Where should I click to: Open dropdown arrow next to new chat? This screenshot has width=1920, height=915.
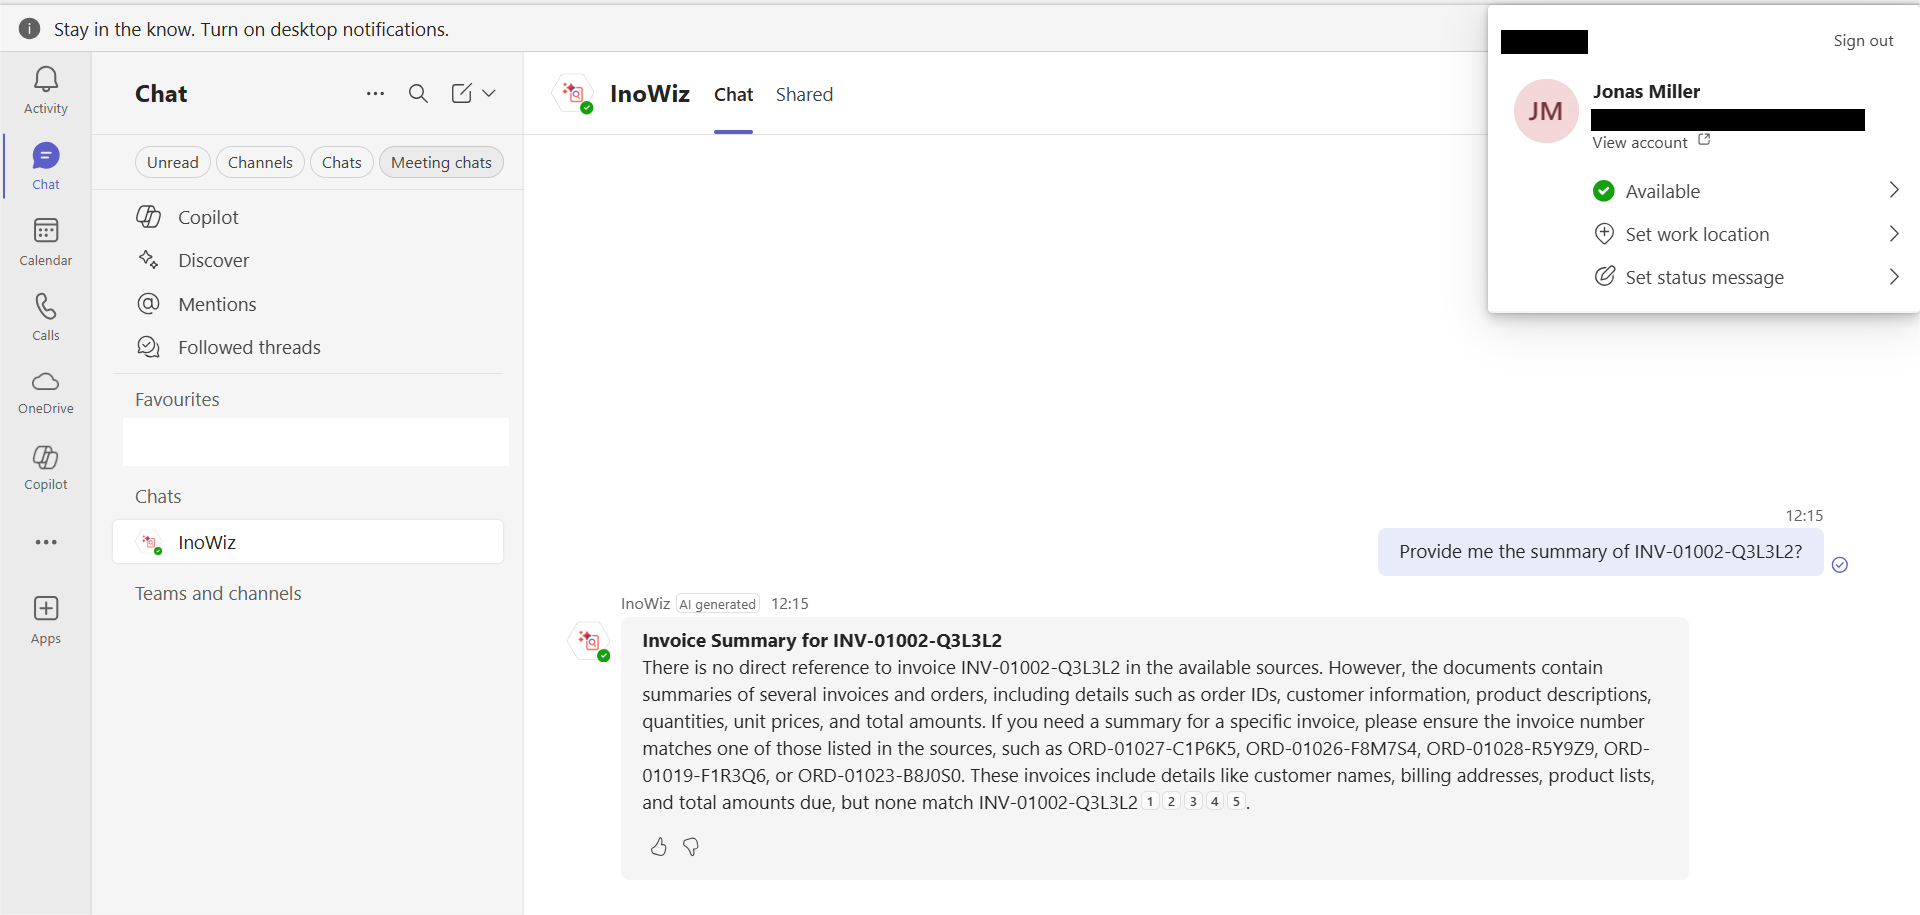(489, 94)
